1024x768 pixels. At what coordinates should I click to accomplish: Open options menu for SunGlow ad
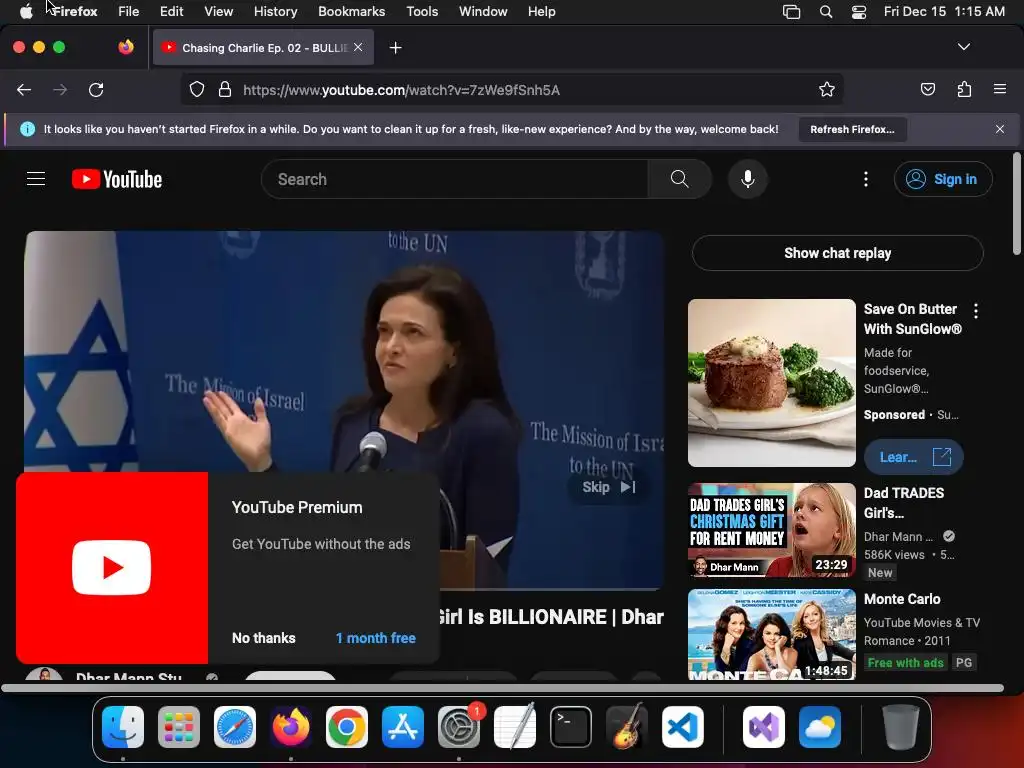tap(976, 311)
